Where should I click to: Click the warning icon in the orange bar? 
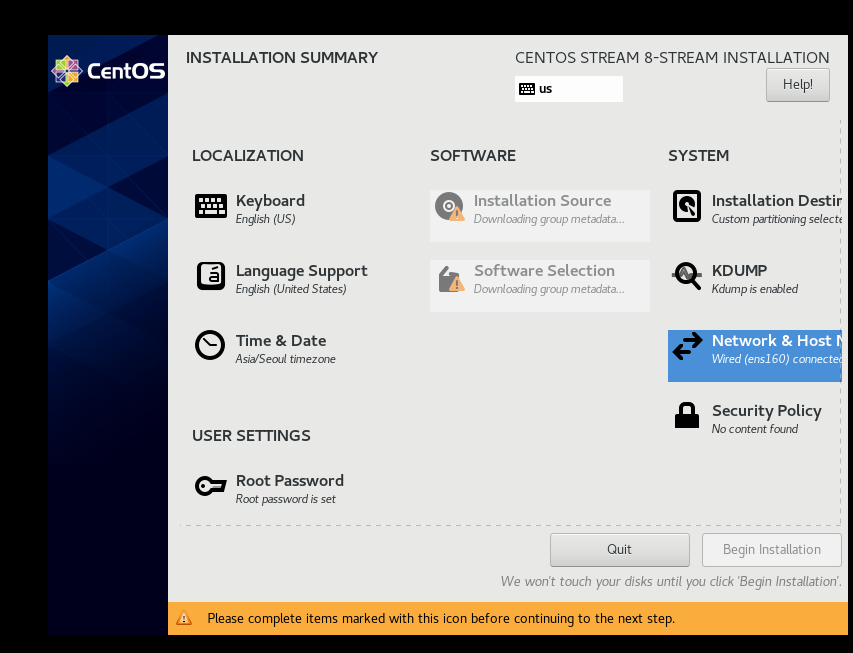[184, 618]
